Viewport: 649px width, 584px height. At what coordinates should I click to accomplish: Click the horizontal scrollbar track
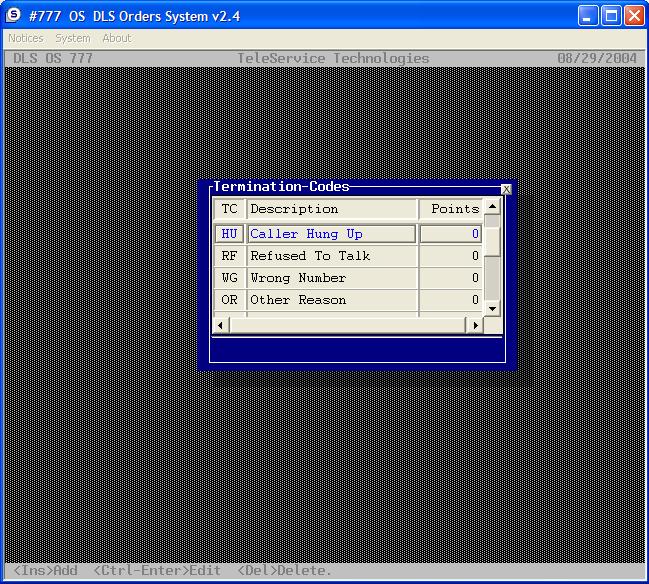tap(348, 325)
